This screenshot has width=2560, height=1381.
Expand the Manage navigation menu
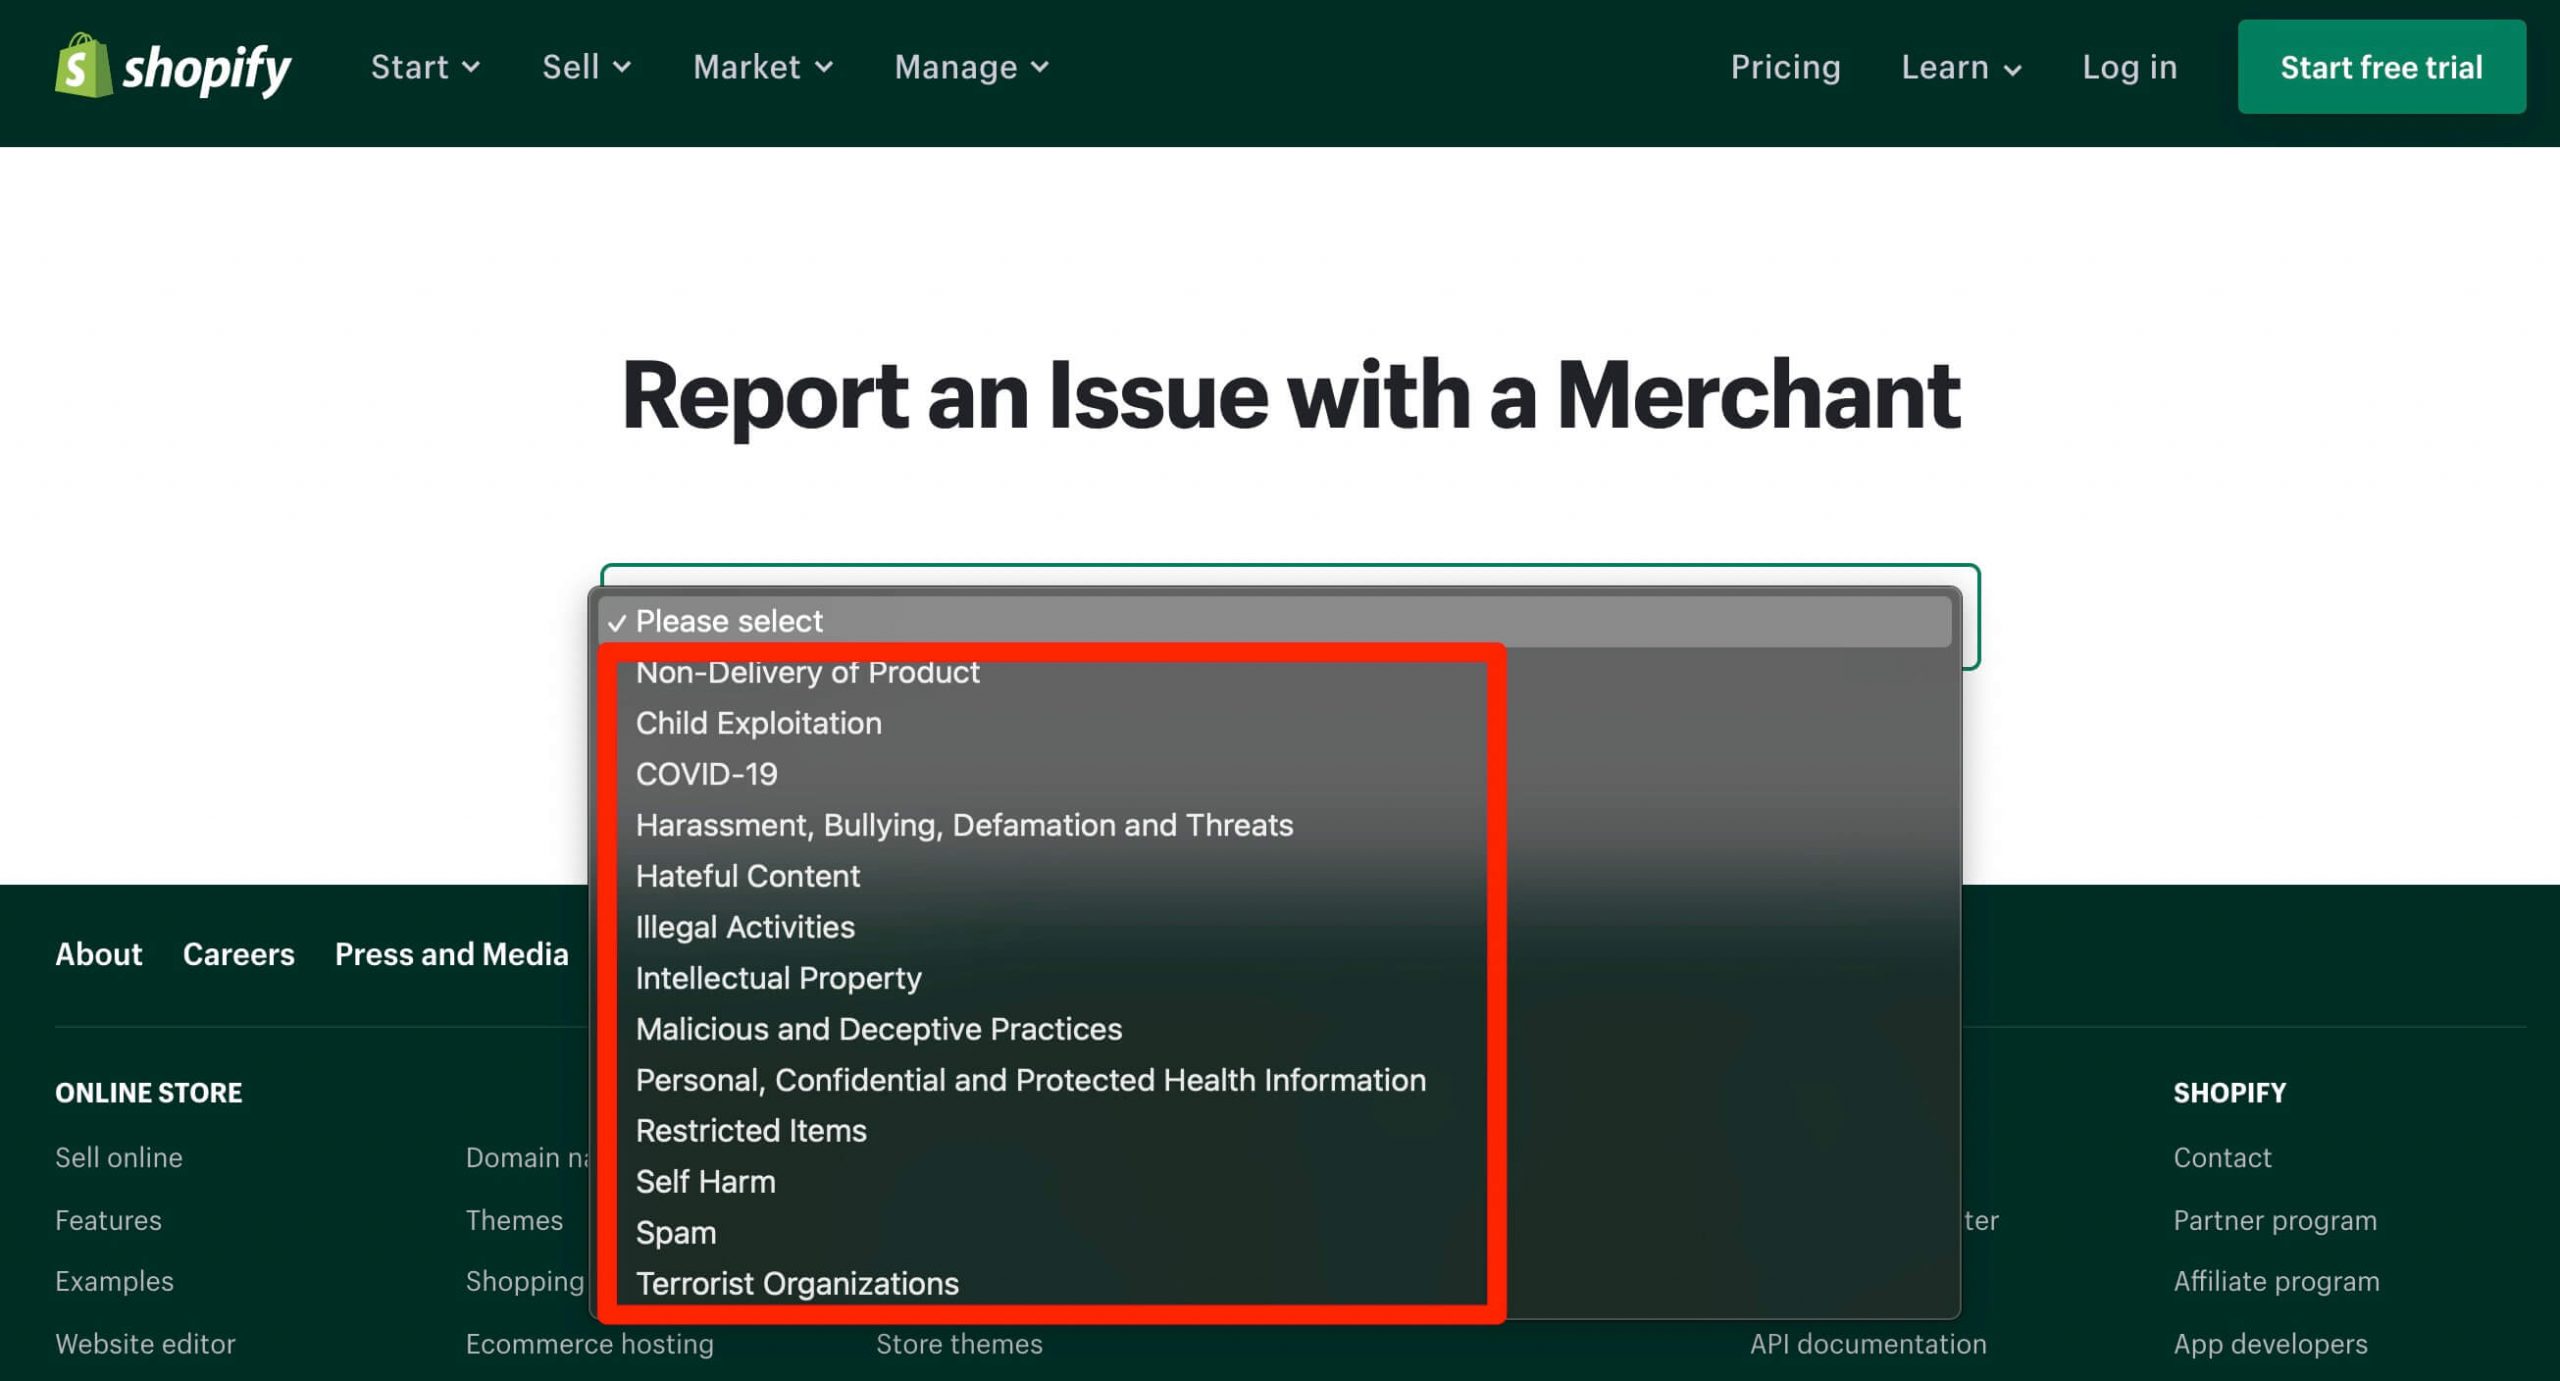coord(972,67)
